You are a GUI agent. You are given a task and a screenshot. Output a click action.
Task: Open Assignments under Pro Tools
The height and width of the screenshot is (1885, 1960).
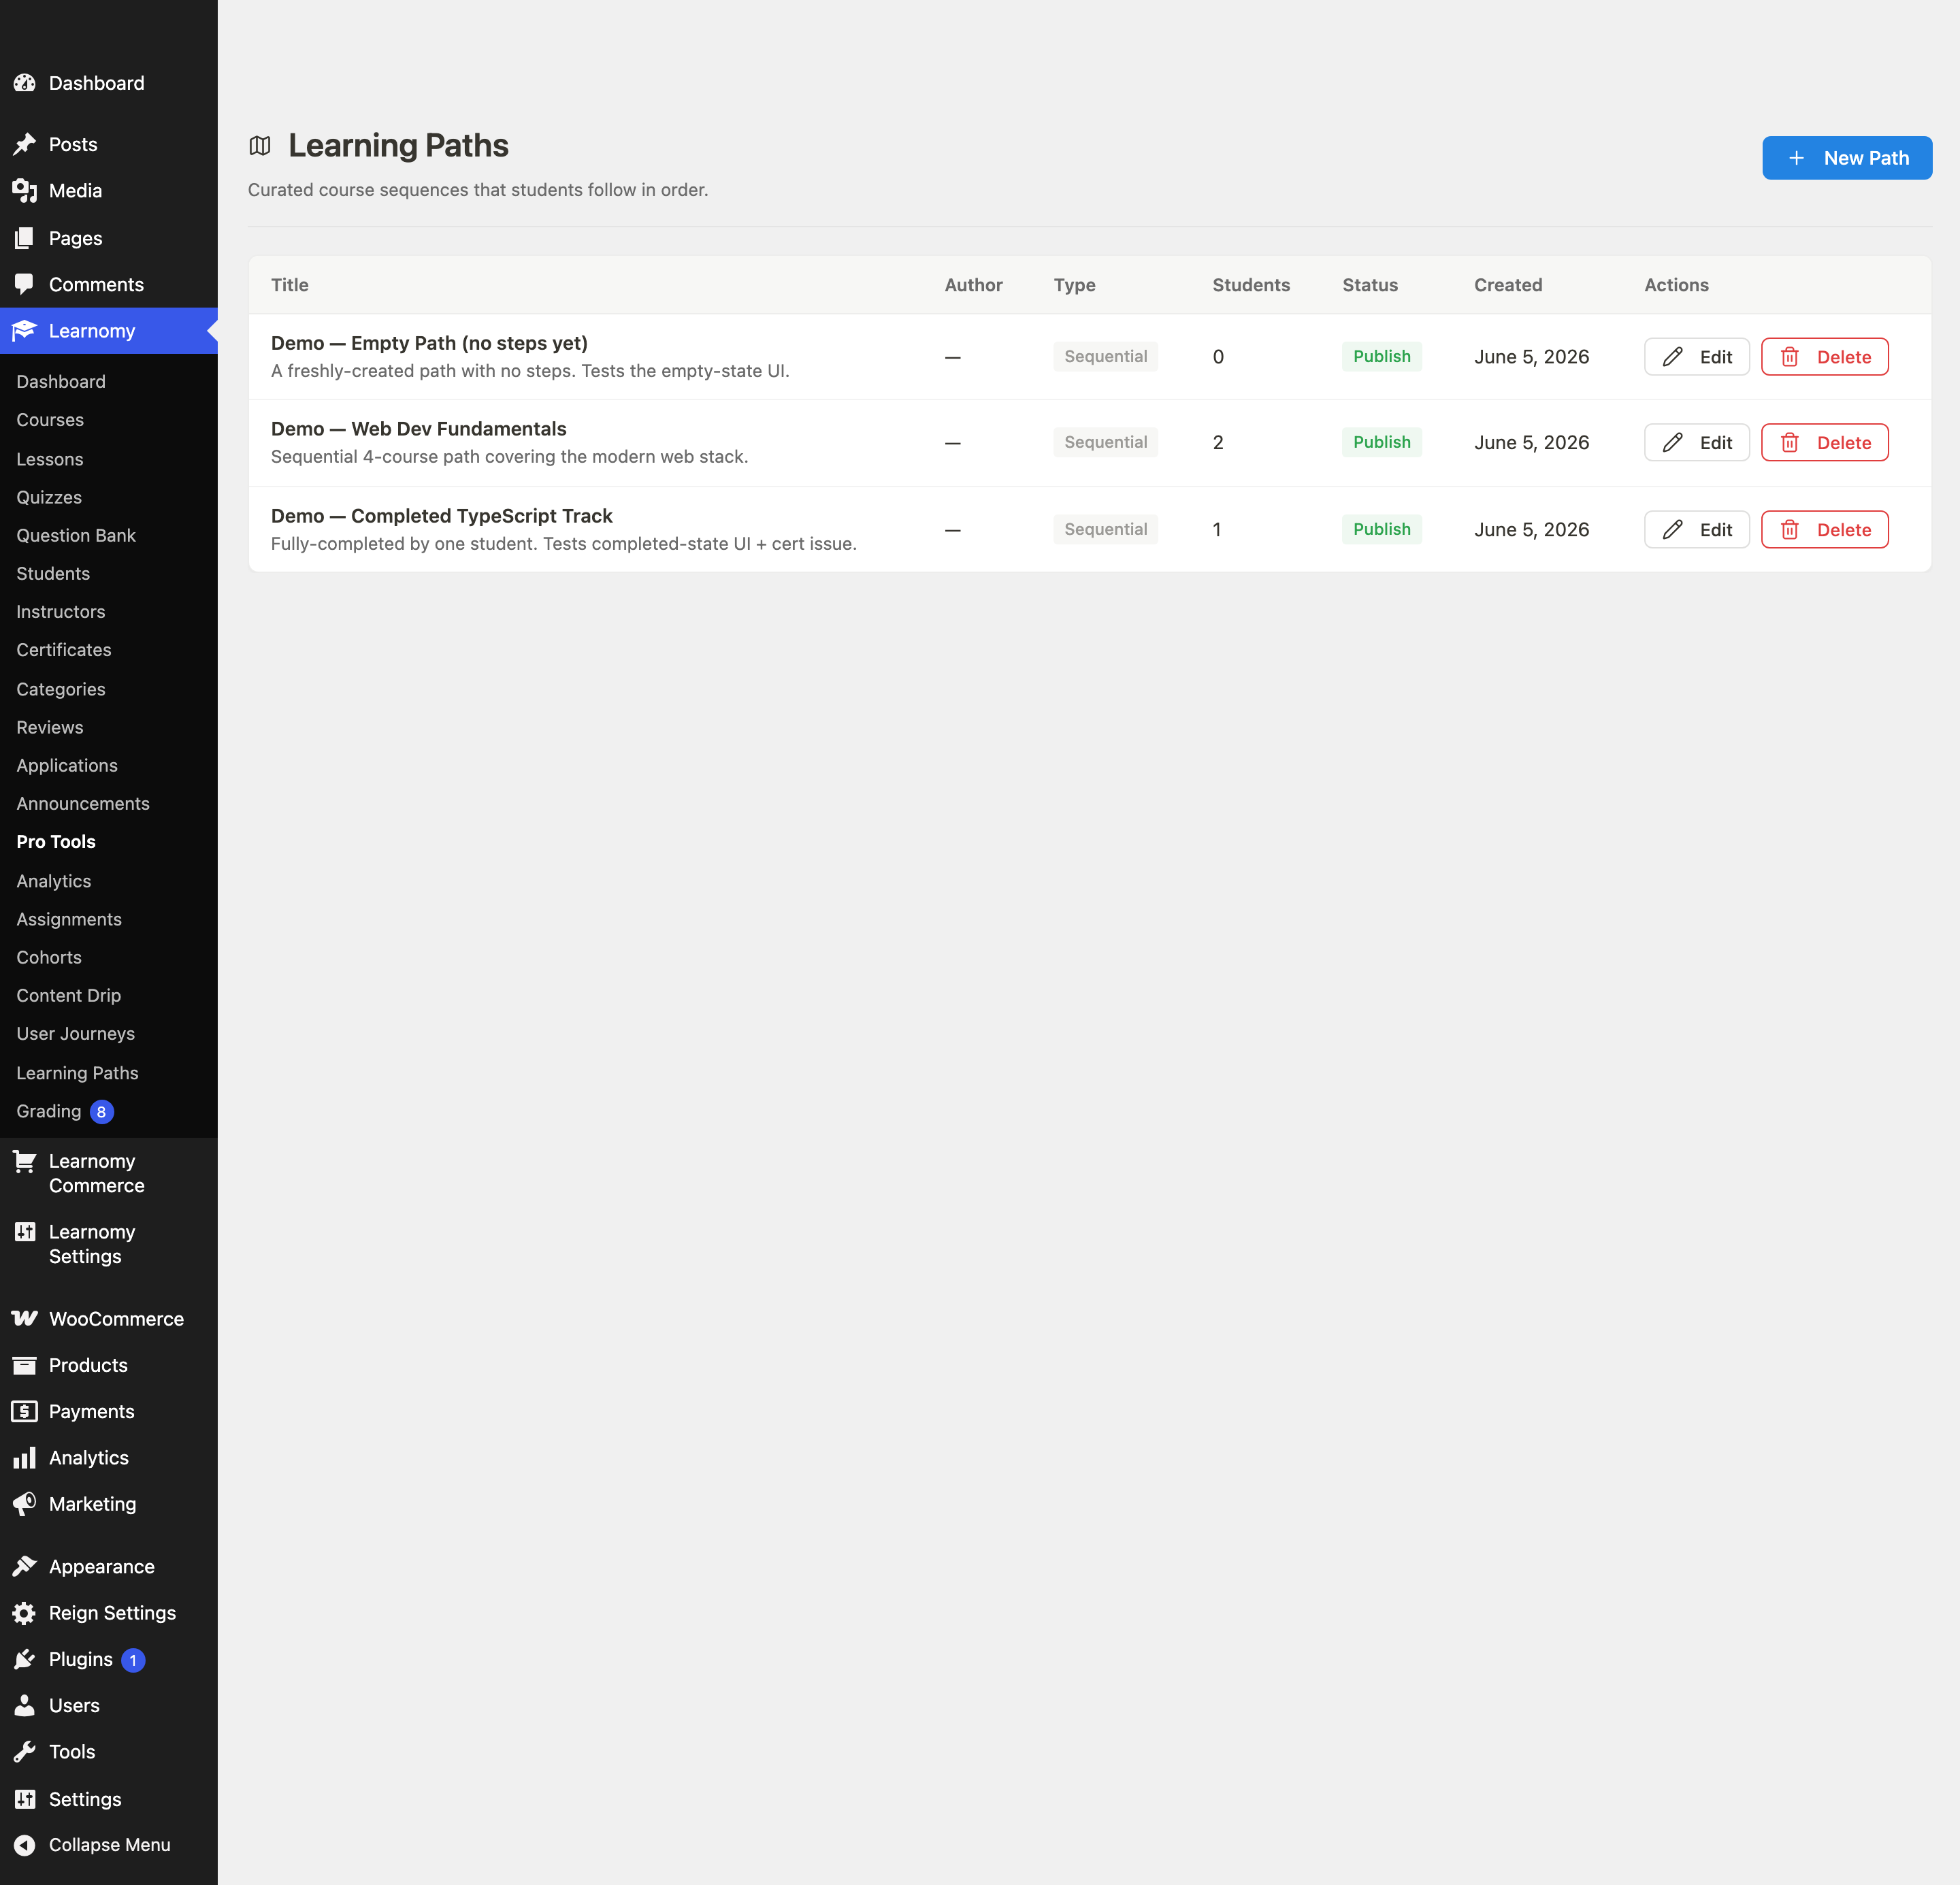pos(69,919)
